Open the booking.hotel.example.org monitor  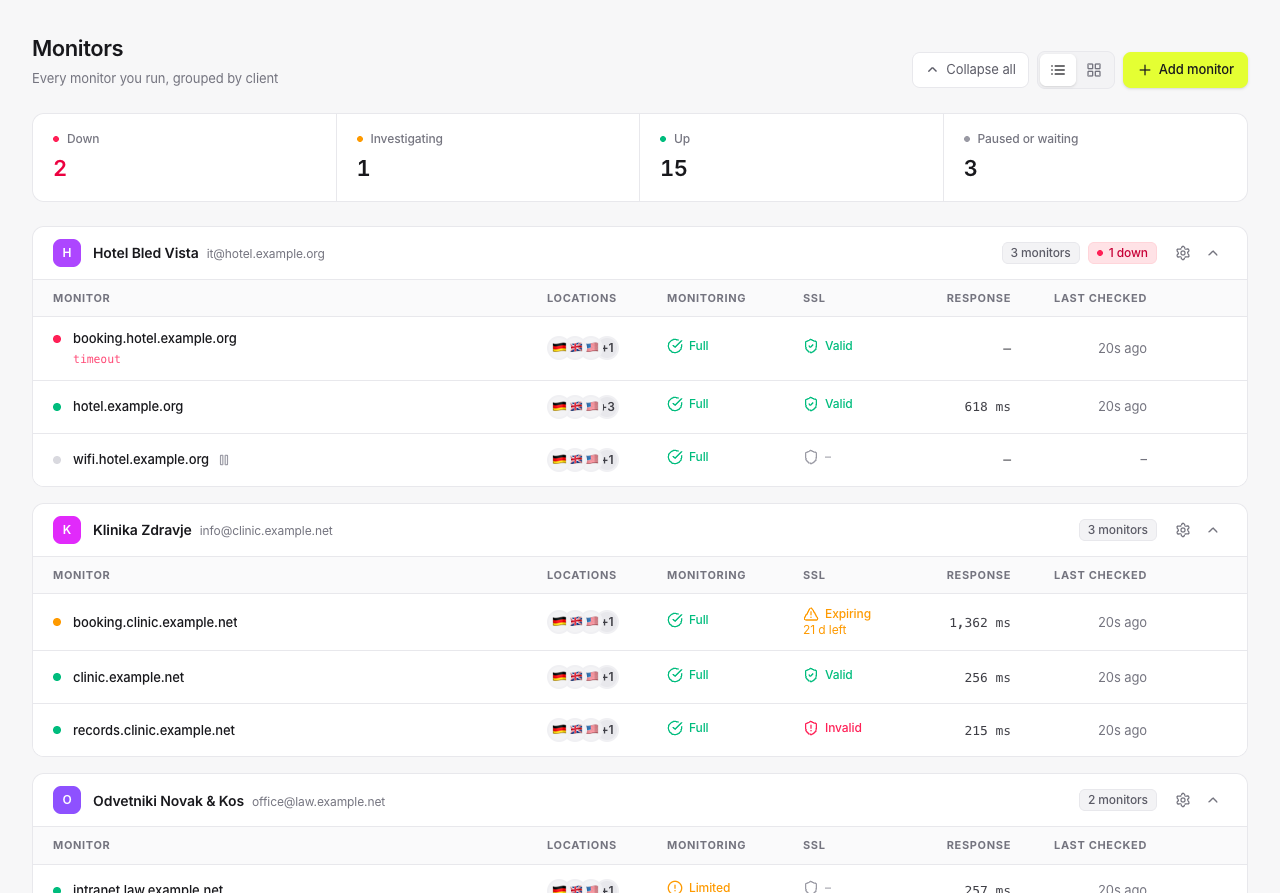tap(155, 338)
